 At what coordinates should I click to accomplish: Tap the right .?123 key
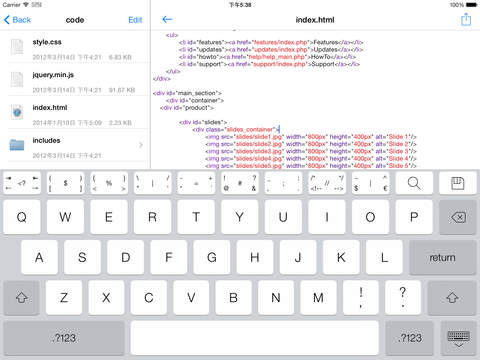[410, 338]
